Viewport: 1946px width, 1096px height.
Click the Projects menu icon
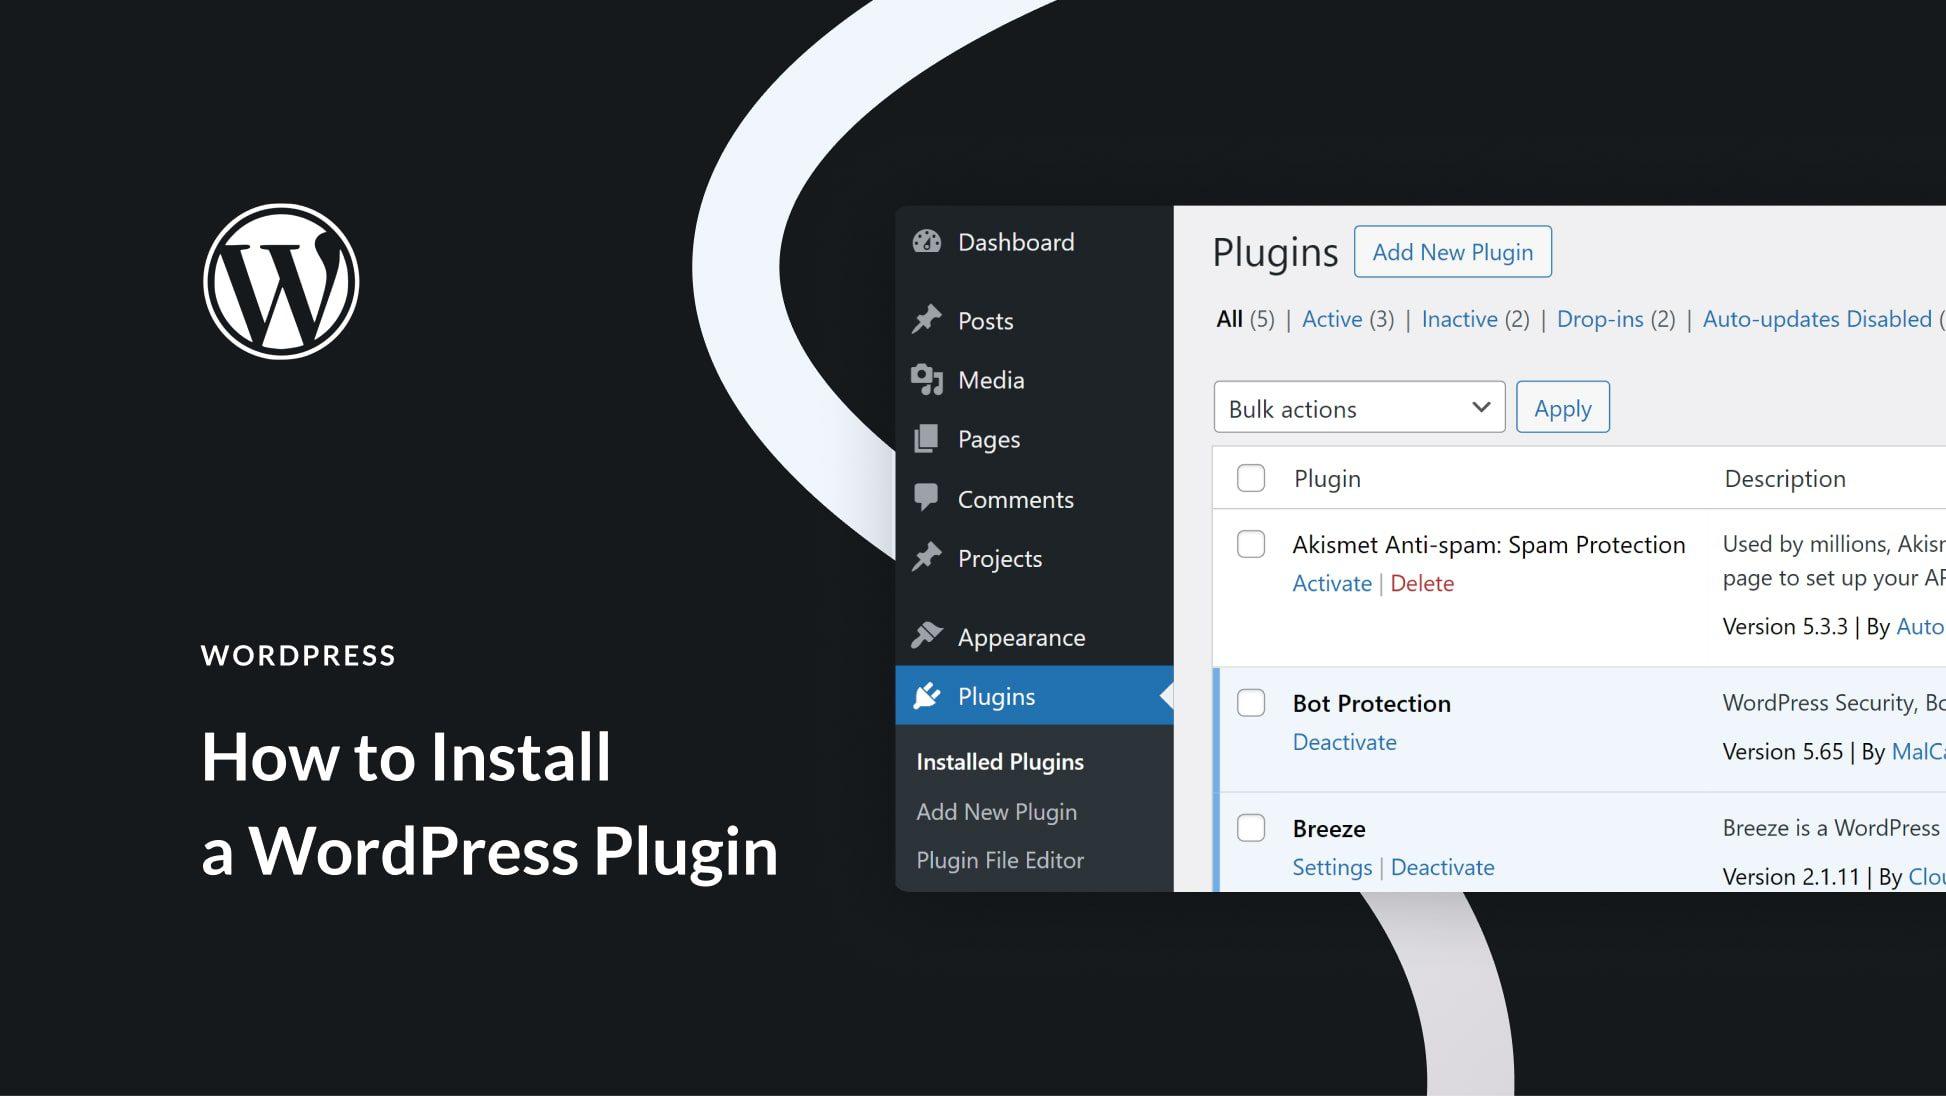point(926,556)
